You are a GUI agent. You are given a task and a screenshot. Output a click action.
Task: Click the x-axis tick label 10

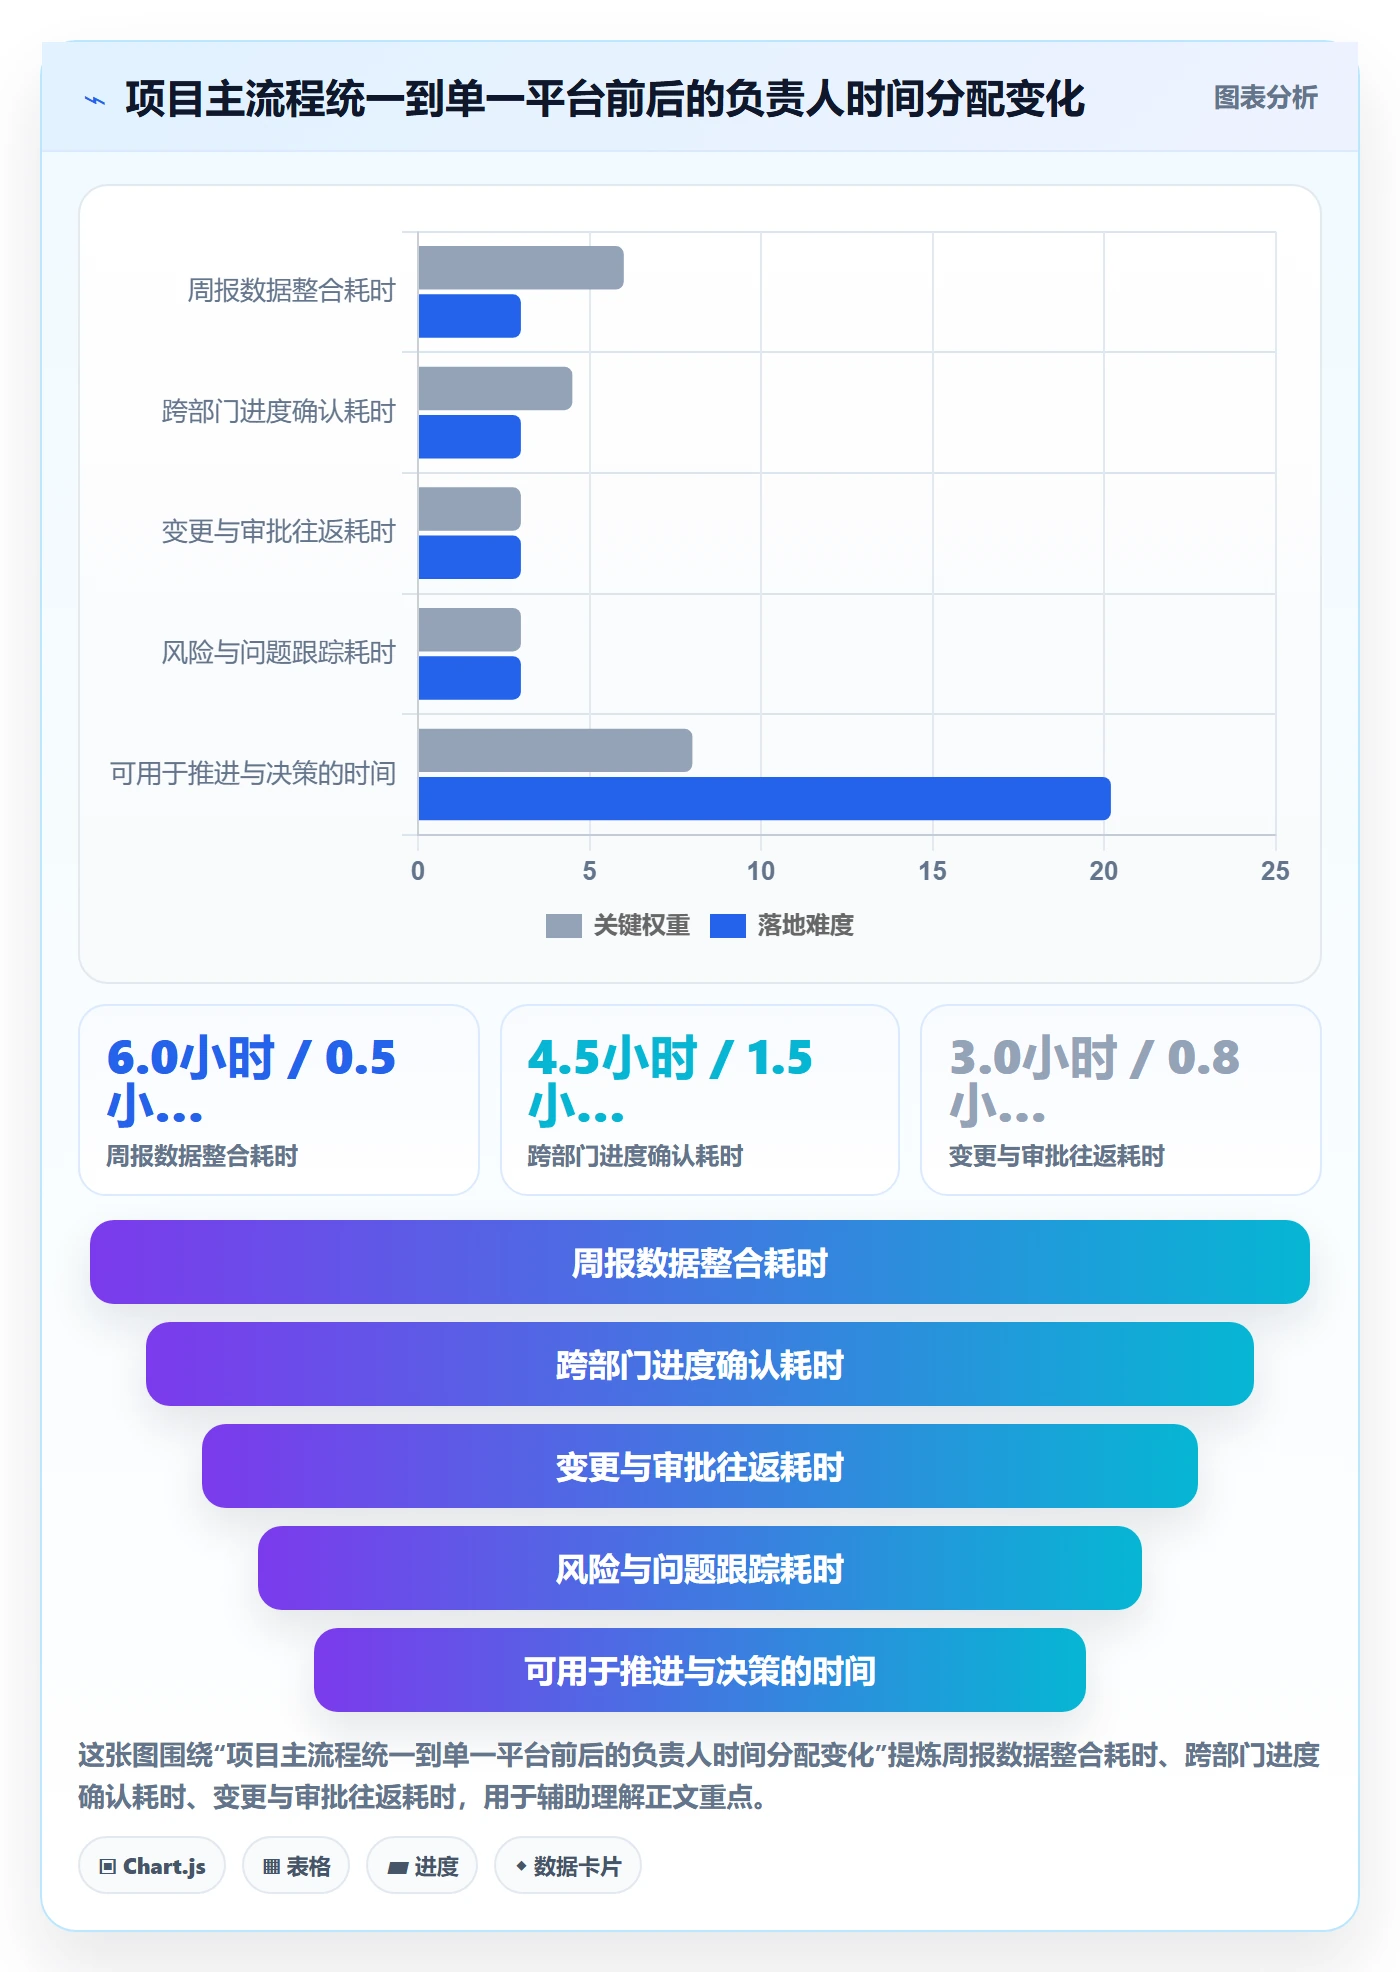[x=761, y=871]
